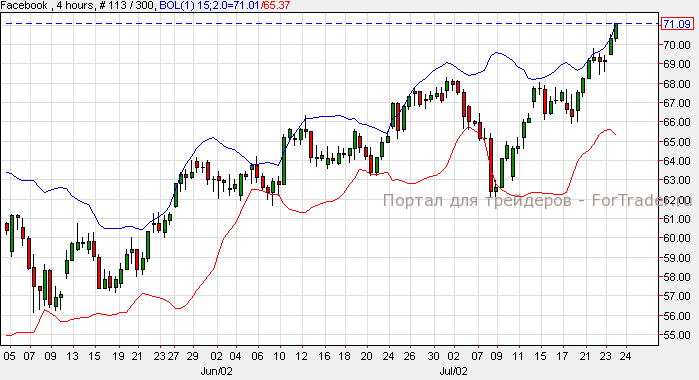
Task: Click the date label 30
Action: [x=433, y=356]
